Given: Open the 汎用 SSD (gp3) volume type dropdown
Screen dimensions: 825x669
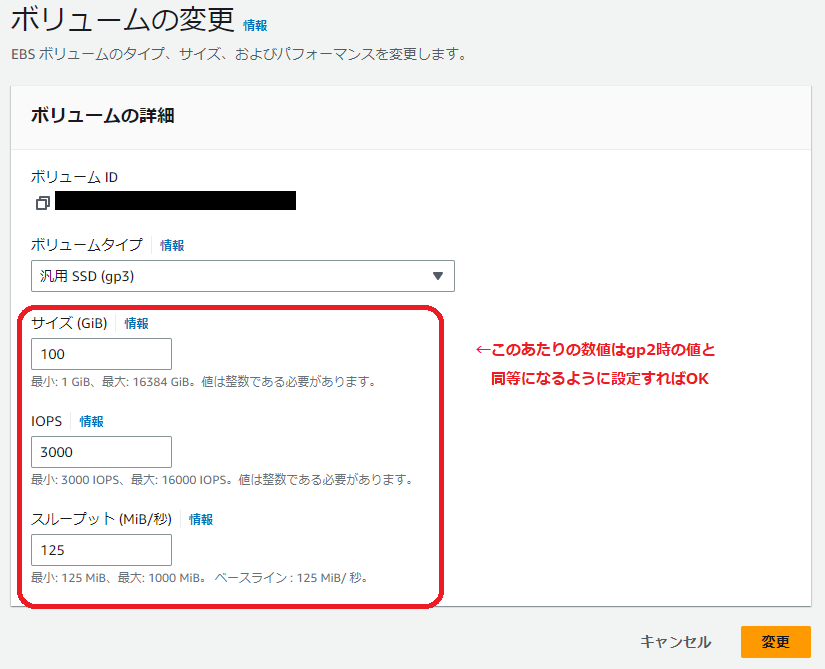Looking at the screenshot, I should [x=240, y=276].
